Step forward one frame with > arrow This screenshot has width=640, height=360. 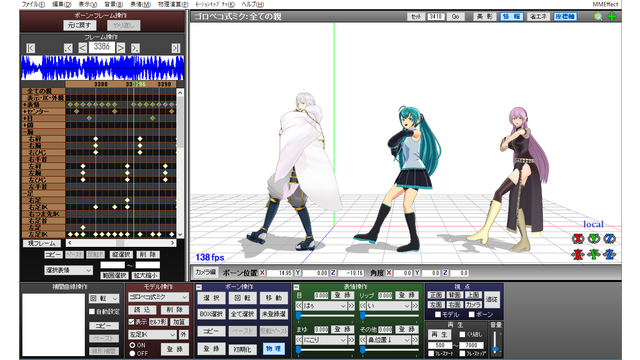click(x=121, y=48)
